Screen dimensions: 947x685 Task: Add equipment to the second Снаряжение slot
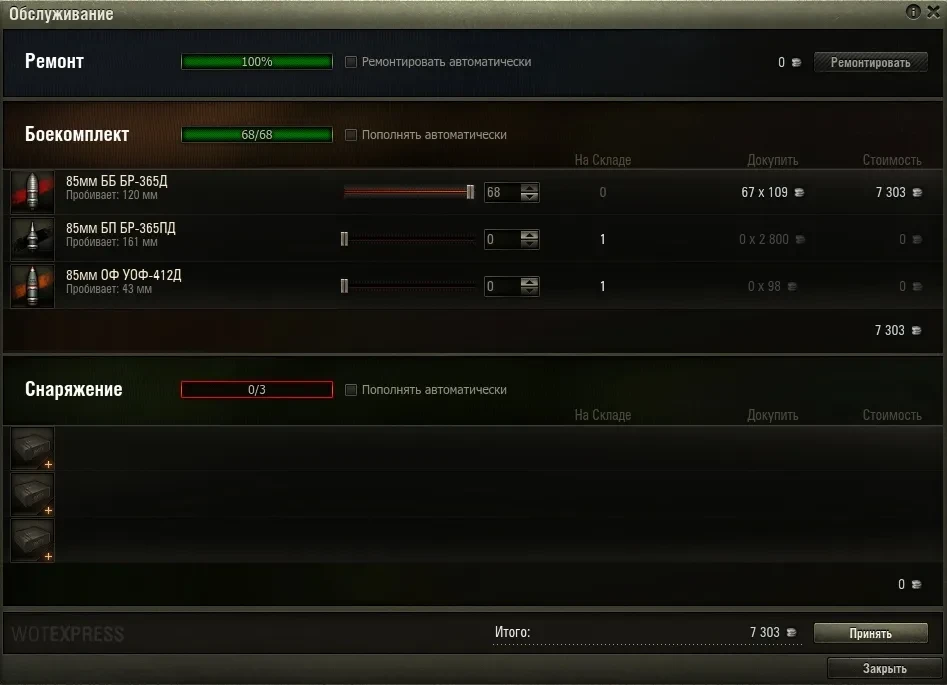(33, 494)
